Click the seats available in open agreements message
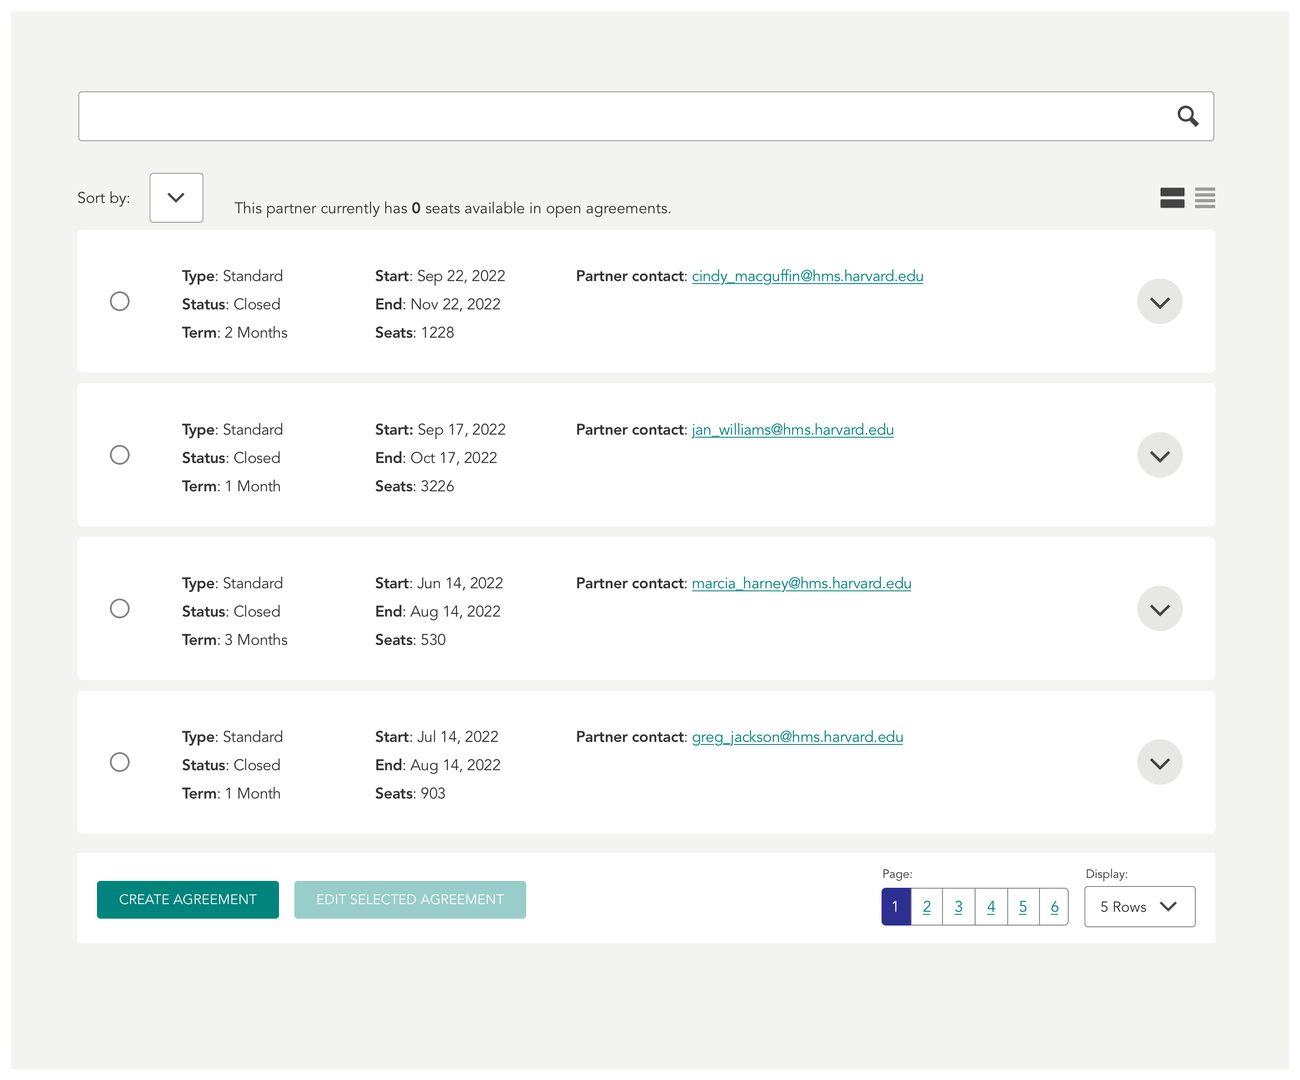The image size is (1300, 1080). coord(453,208)
